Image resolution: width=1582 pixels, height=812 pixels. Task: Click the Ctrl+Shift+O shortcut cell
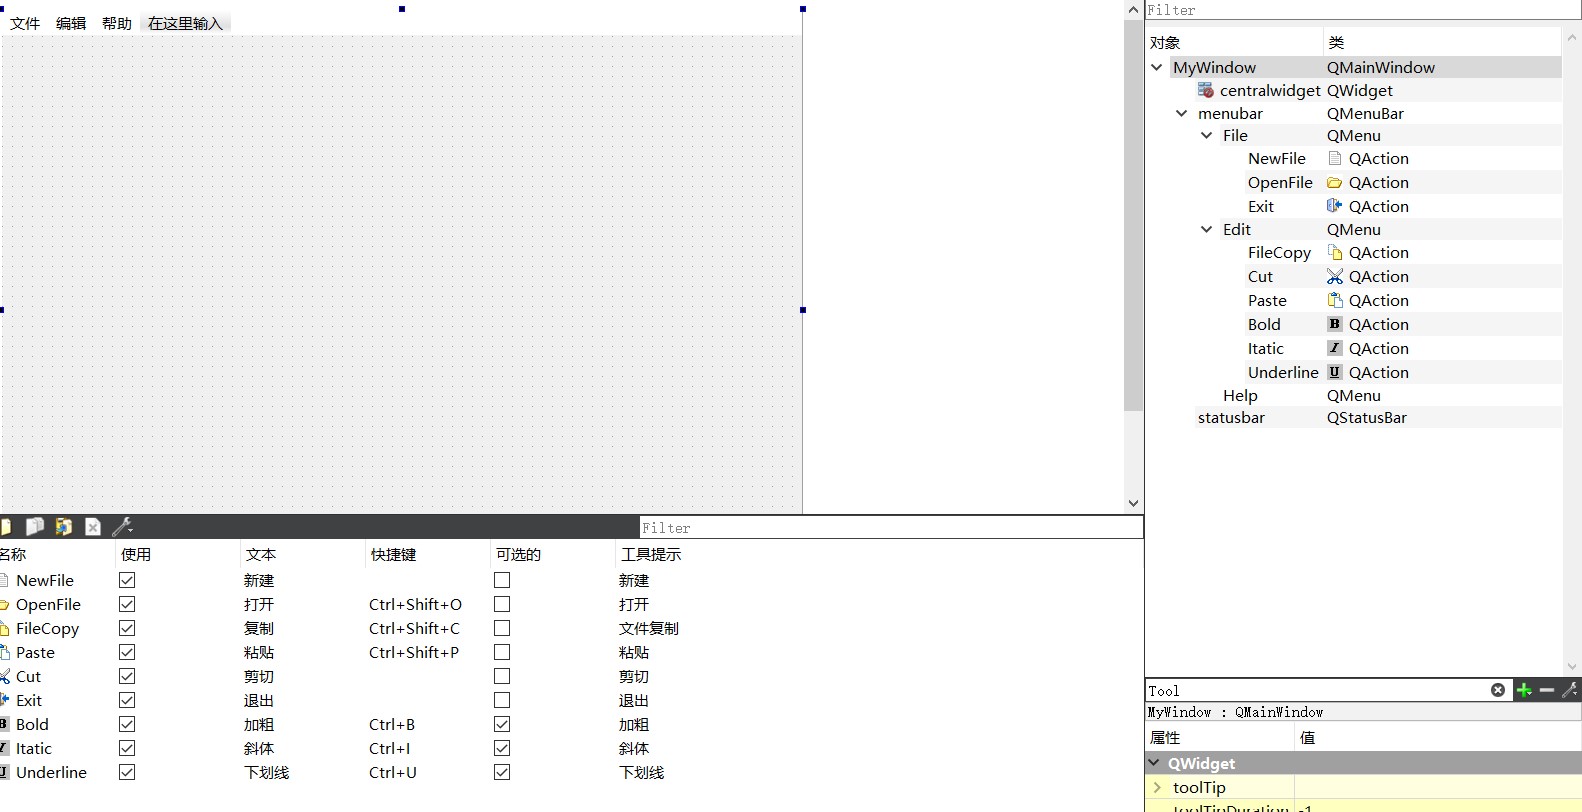point(415,604)
